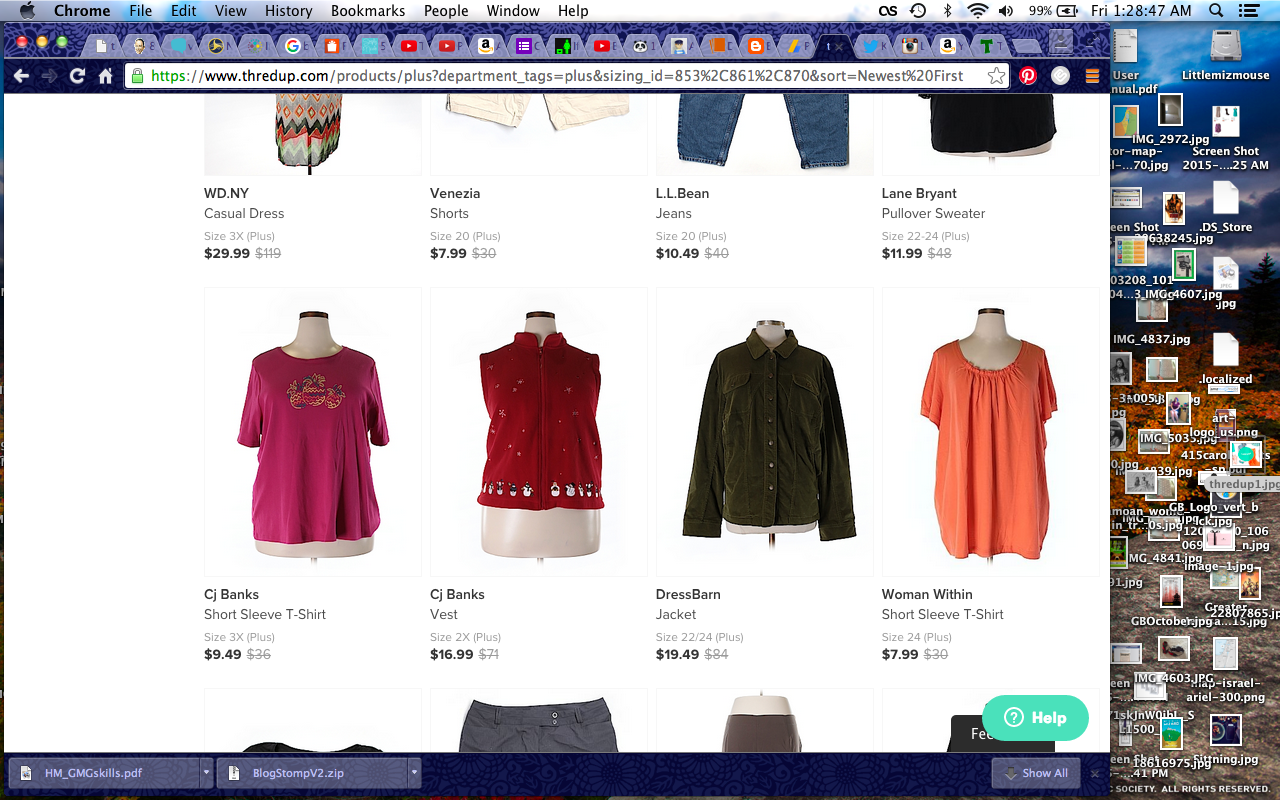Open the Bookmarks menu

[x=368, y=11]
